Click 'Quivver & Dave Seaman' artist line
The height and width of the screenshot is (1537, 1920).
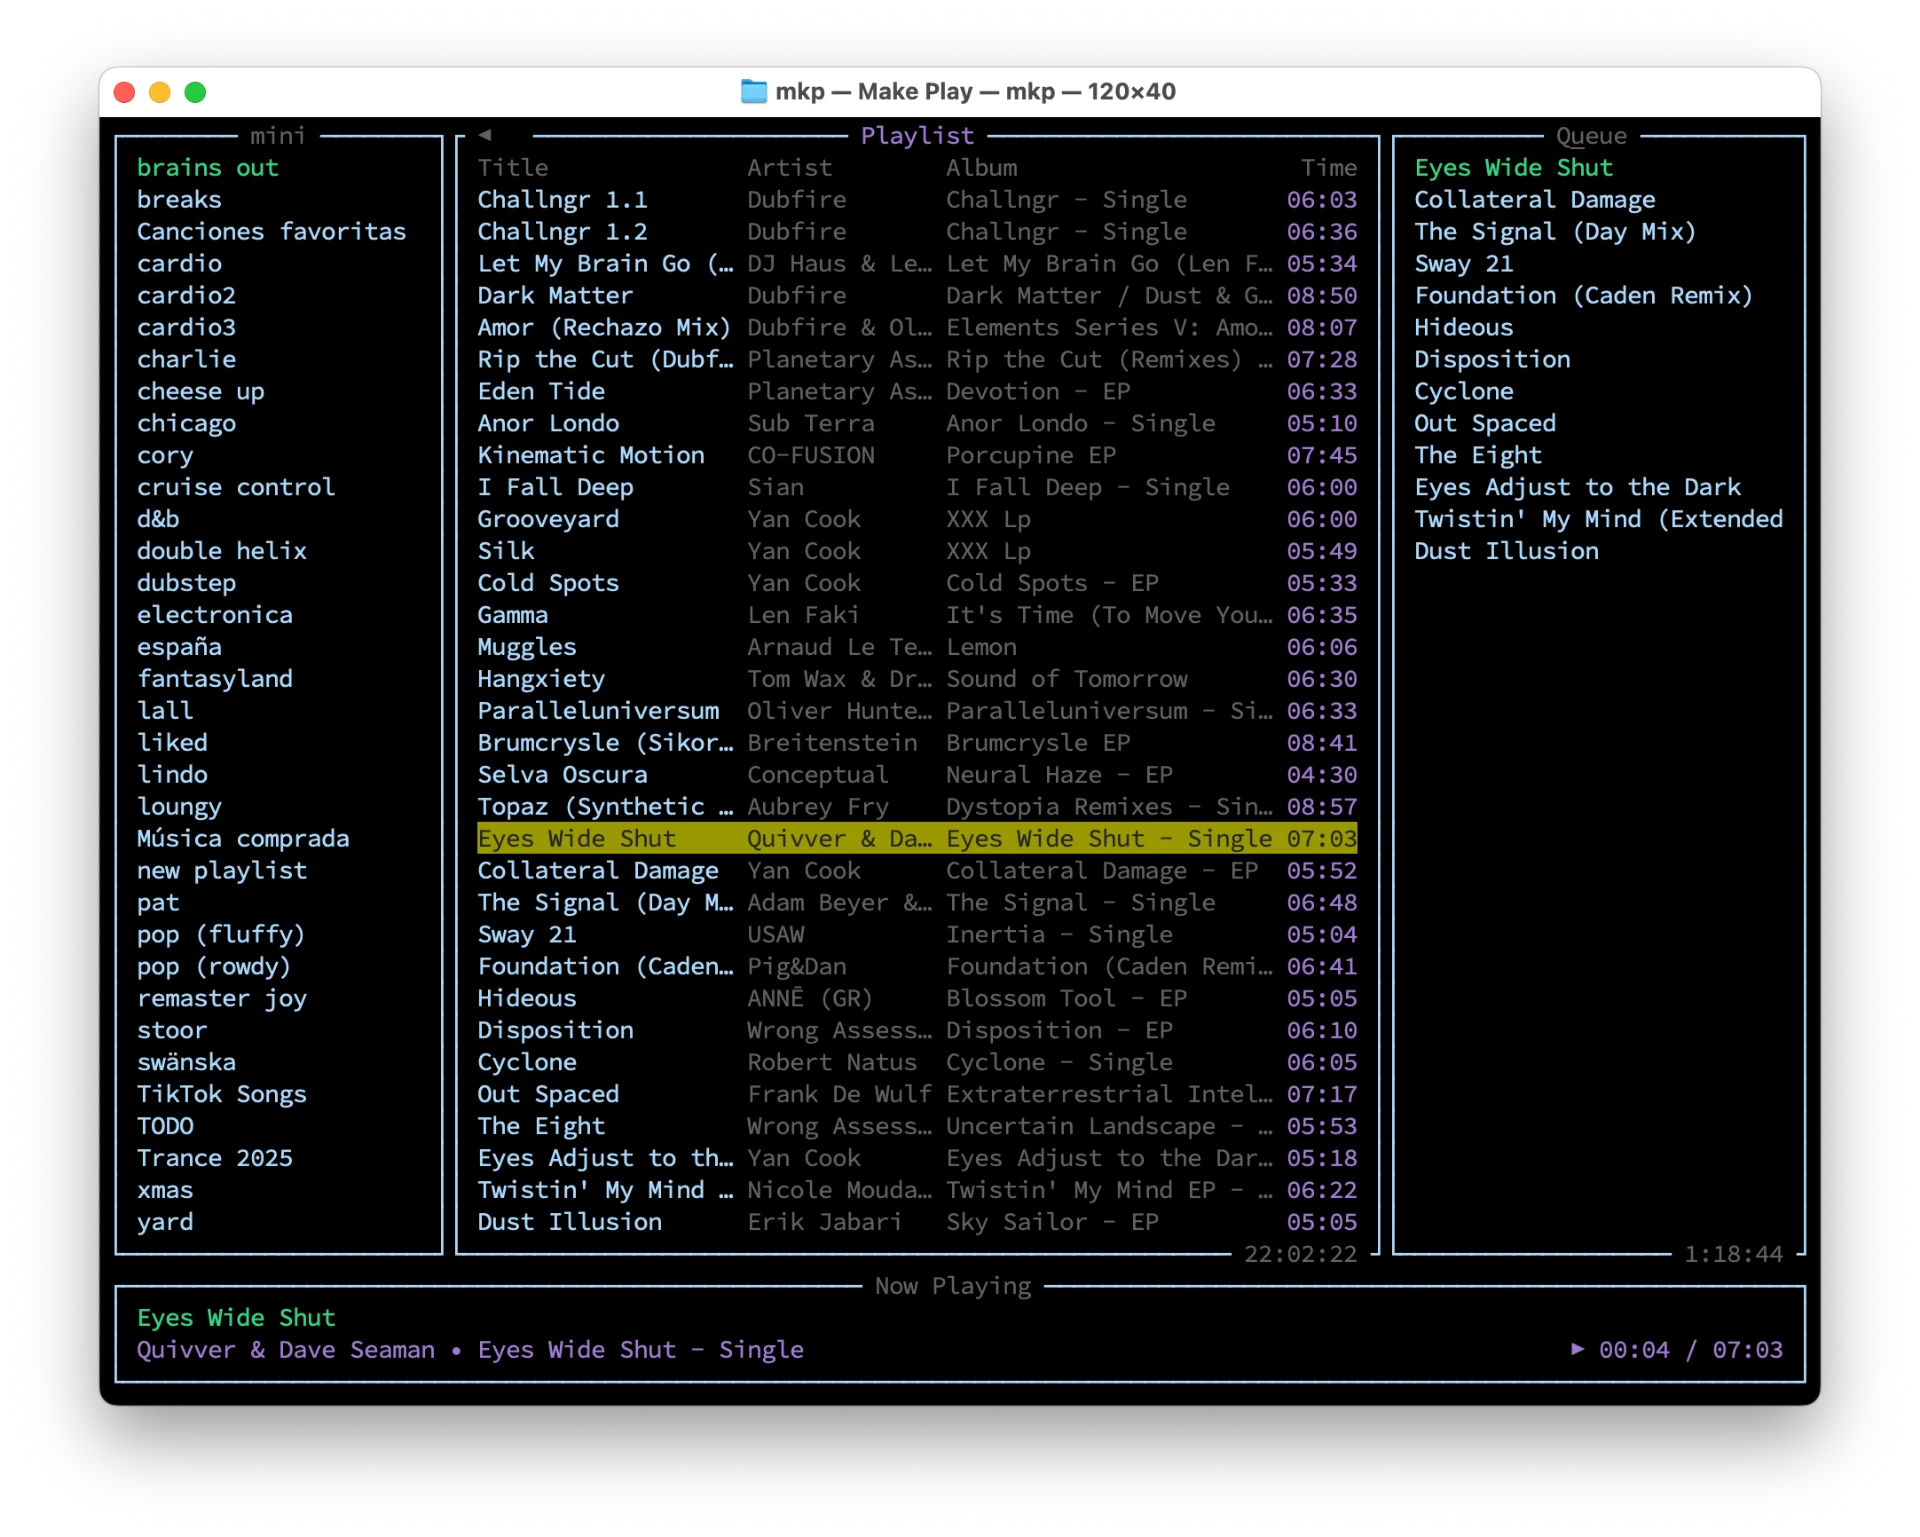click(x=285, y=1349)
